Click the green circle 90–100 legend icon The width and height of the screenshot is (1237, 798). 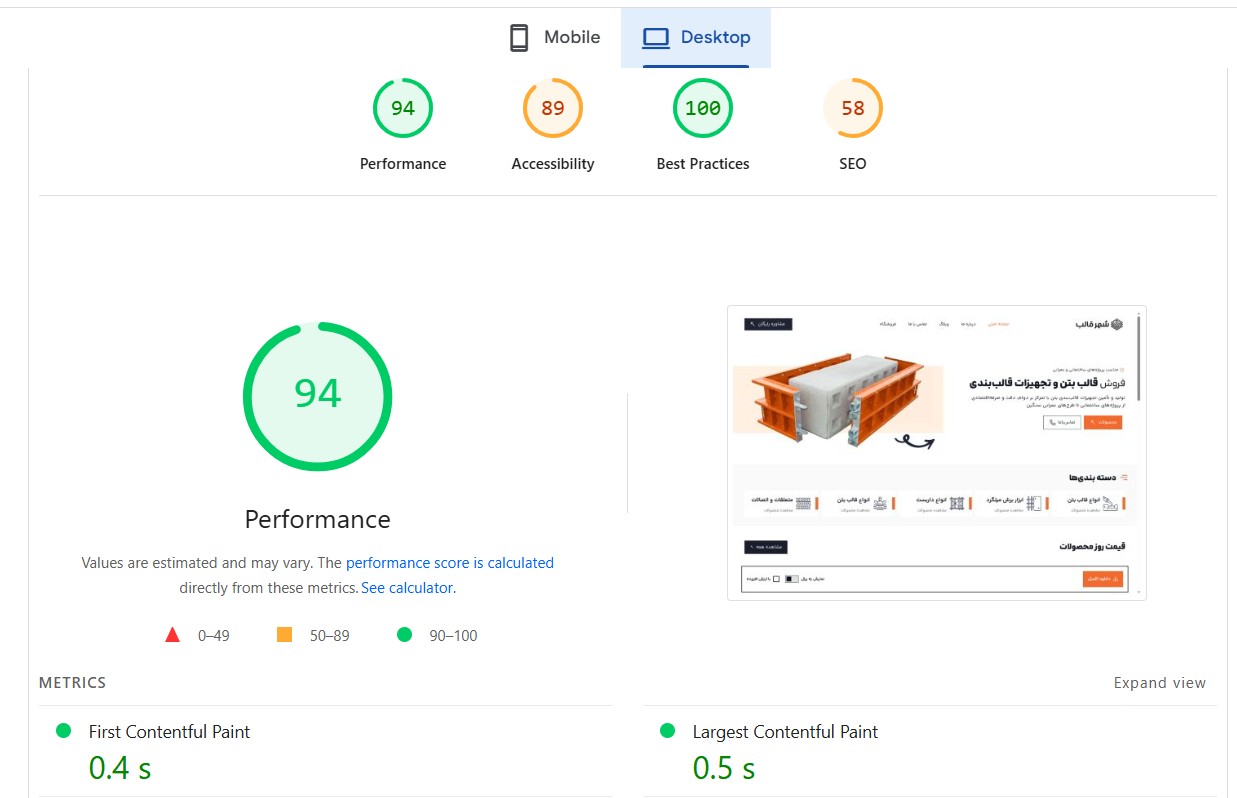(404, 635)
